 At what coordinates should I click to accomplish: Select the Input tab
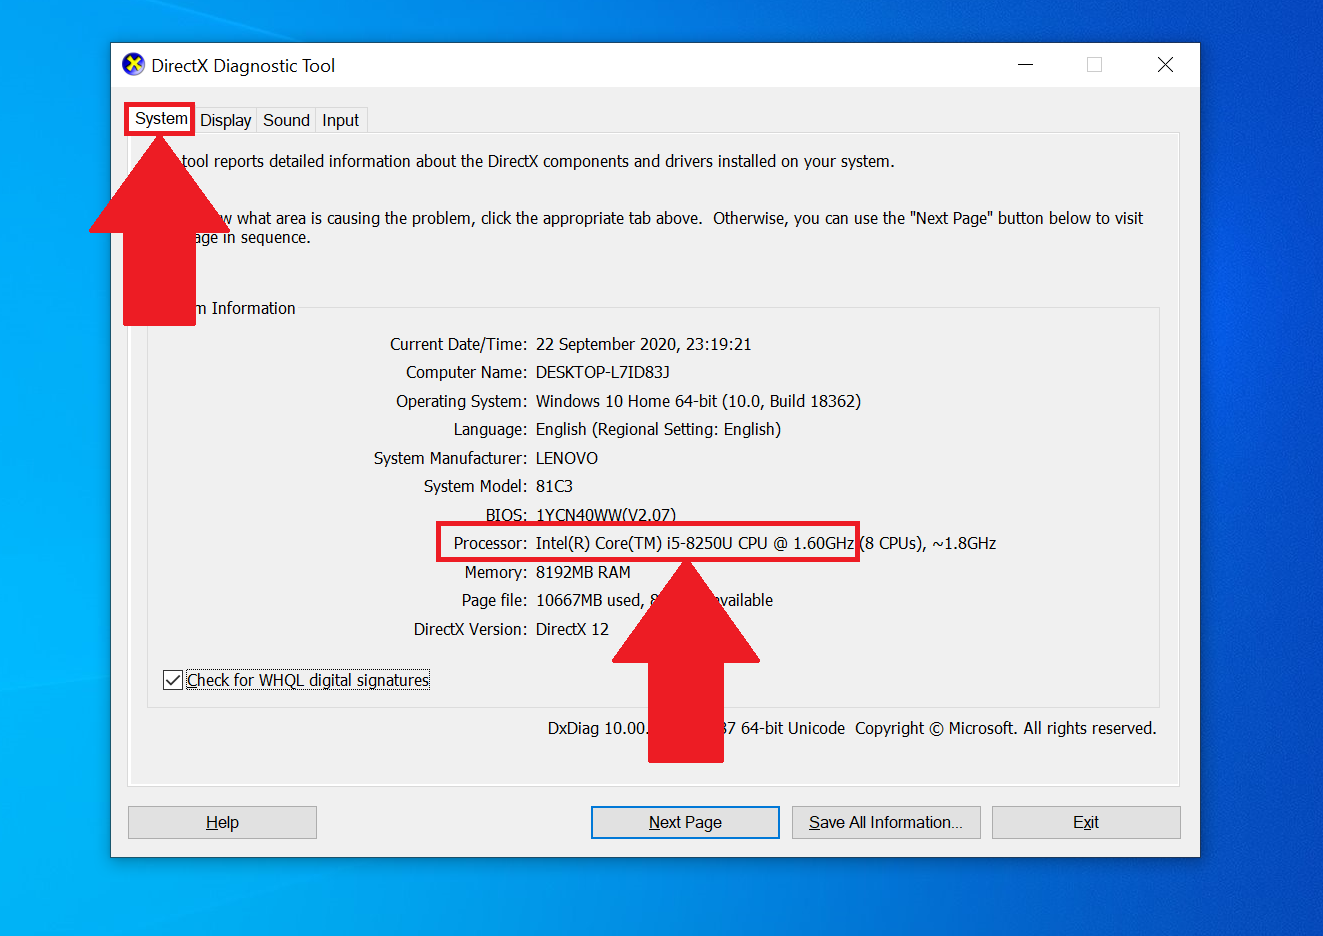pos(340,119)
